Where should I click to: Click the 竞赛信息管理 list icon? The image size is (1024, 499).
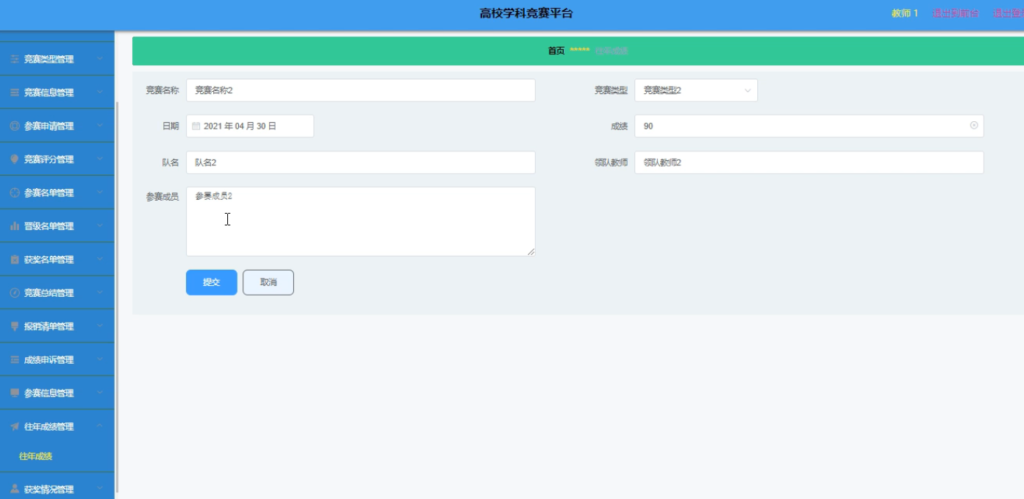pyautogui.click(x=14, y=92)
